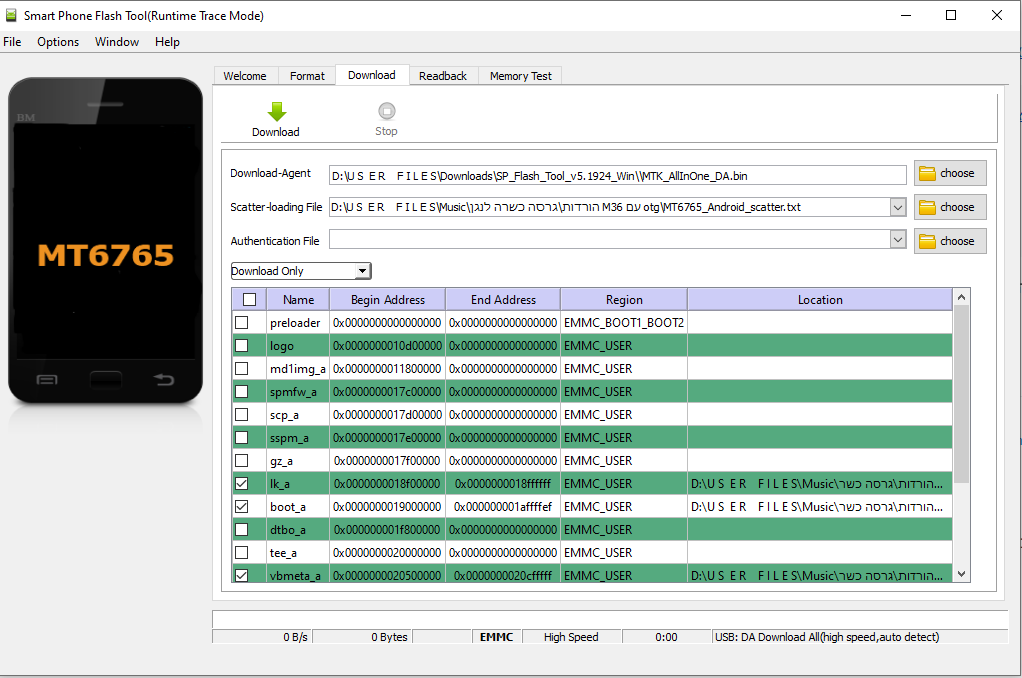Click the phone home button on preview
This screenshot has width=1022, height=678.
click(105, 379)
